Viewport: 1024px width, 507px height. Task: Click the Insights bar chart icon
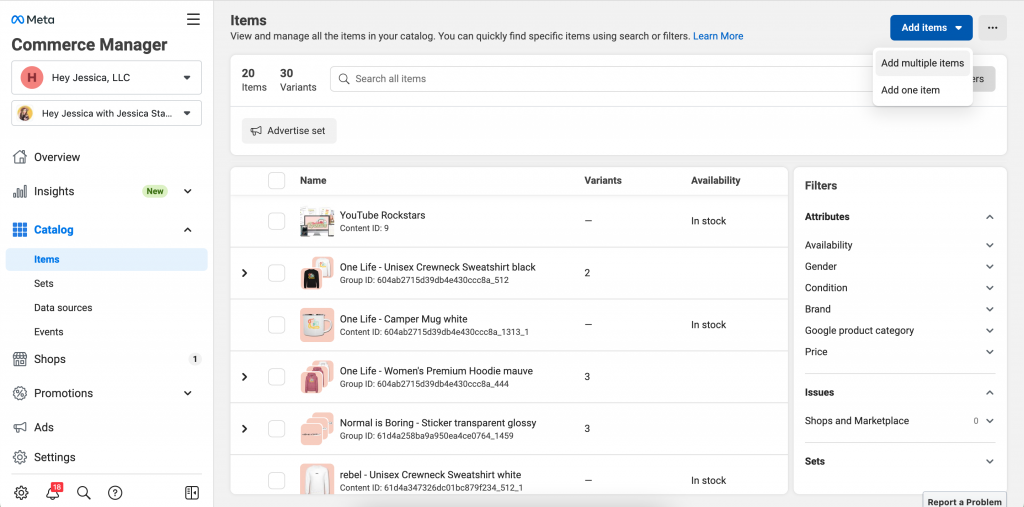coord(20,191)
